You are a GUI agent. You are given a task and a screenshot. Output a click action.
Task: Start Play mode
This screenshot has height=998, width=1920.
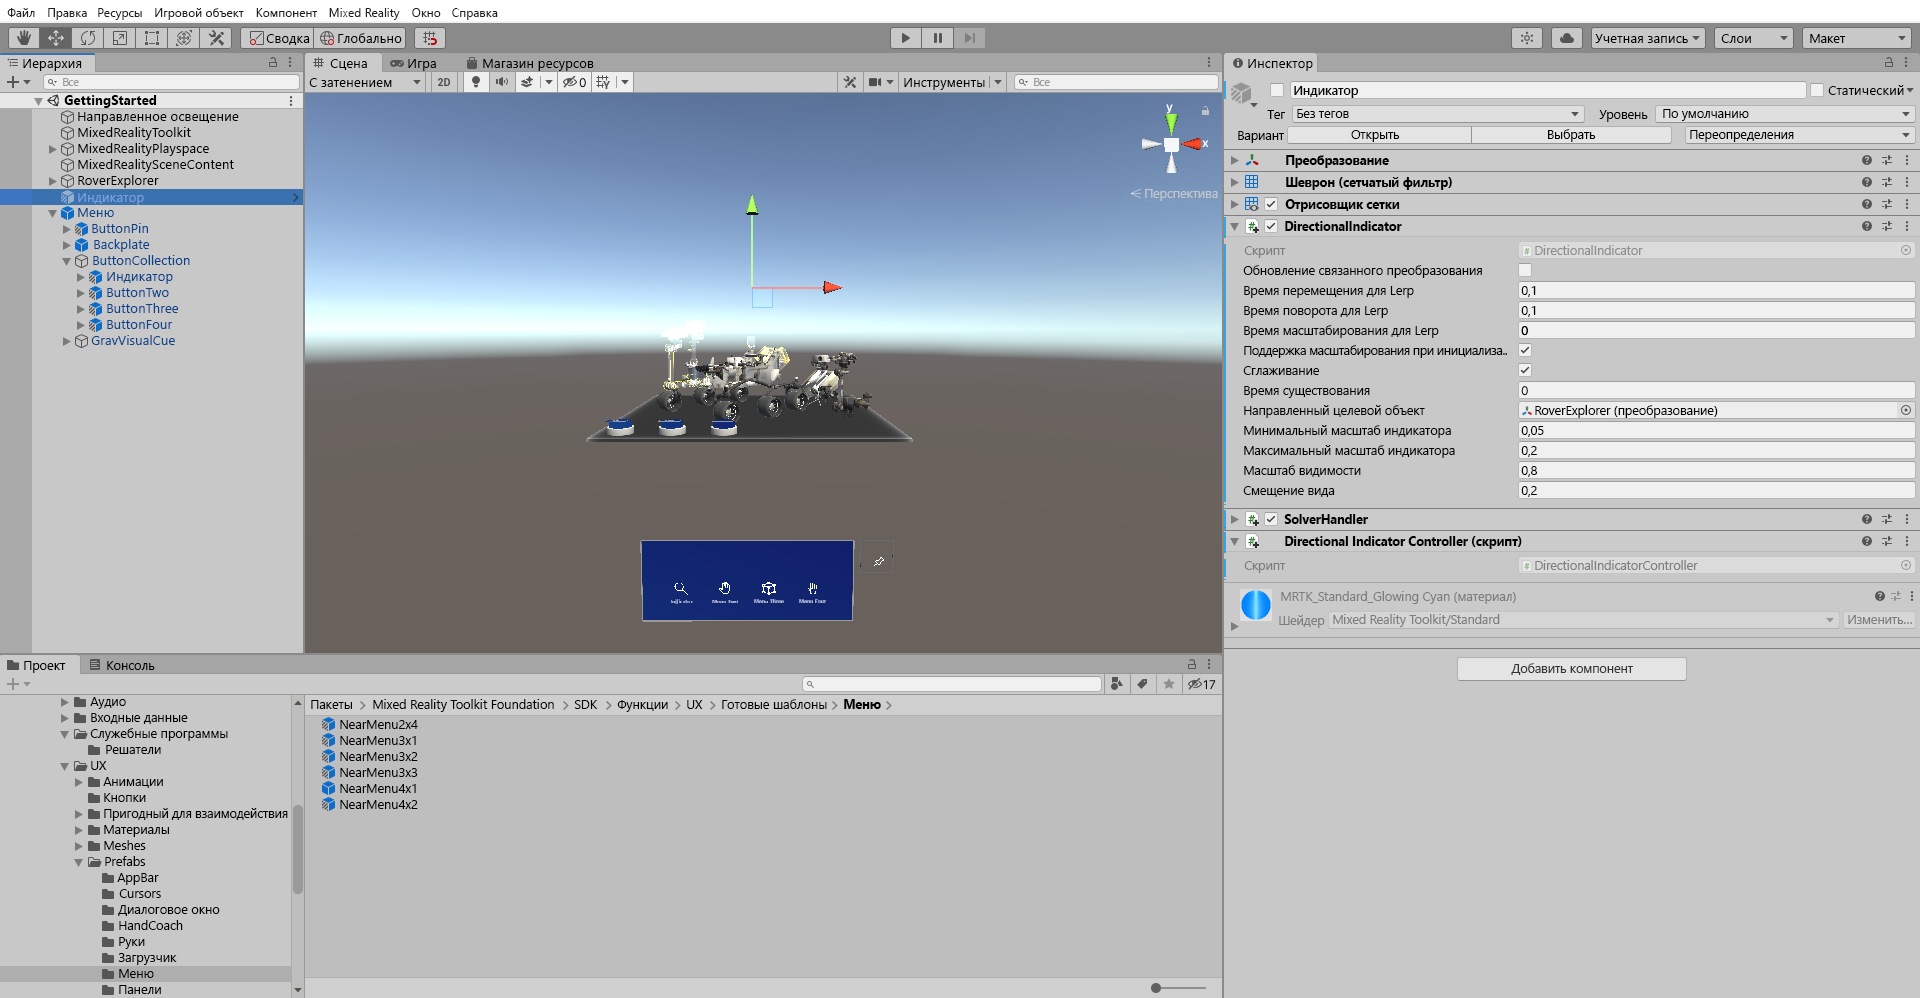click(x=906, y=38)
